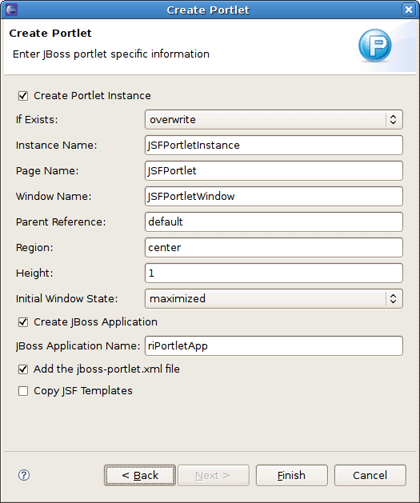This screenshot has height=503, width=420.
Task: Click the Eclipse icon in title bar
Action: click(x=11, y=10)
